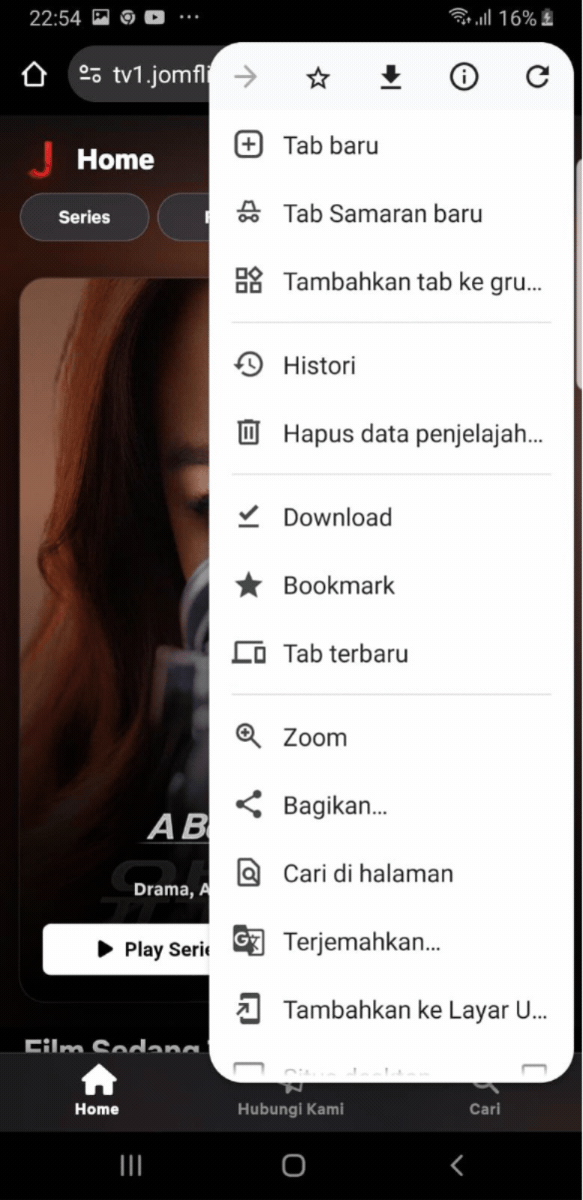Image resolution: width=583 pixels, height=1200 pixels.
Task: Open Tab baru menu entry
Action: (x=392, y=145)
